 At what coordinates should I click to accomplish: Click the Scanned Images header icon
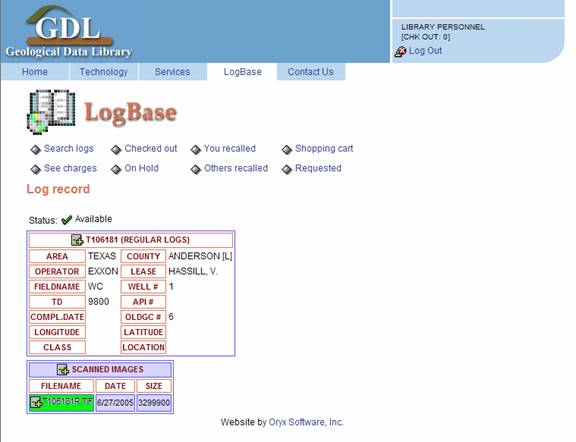63,370
